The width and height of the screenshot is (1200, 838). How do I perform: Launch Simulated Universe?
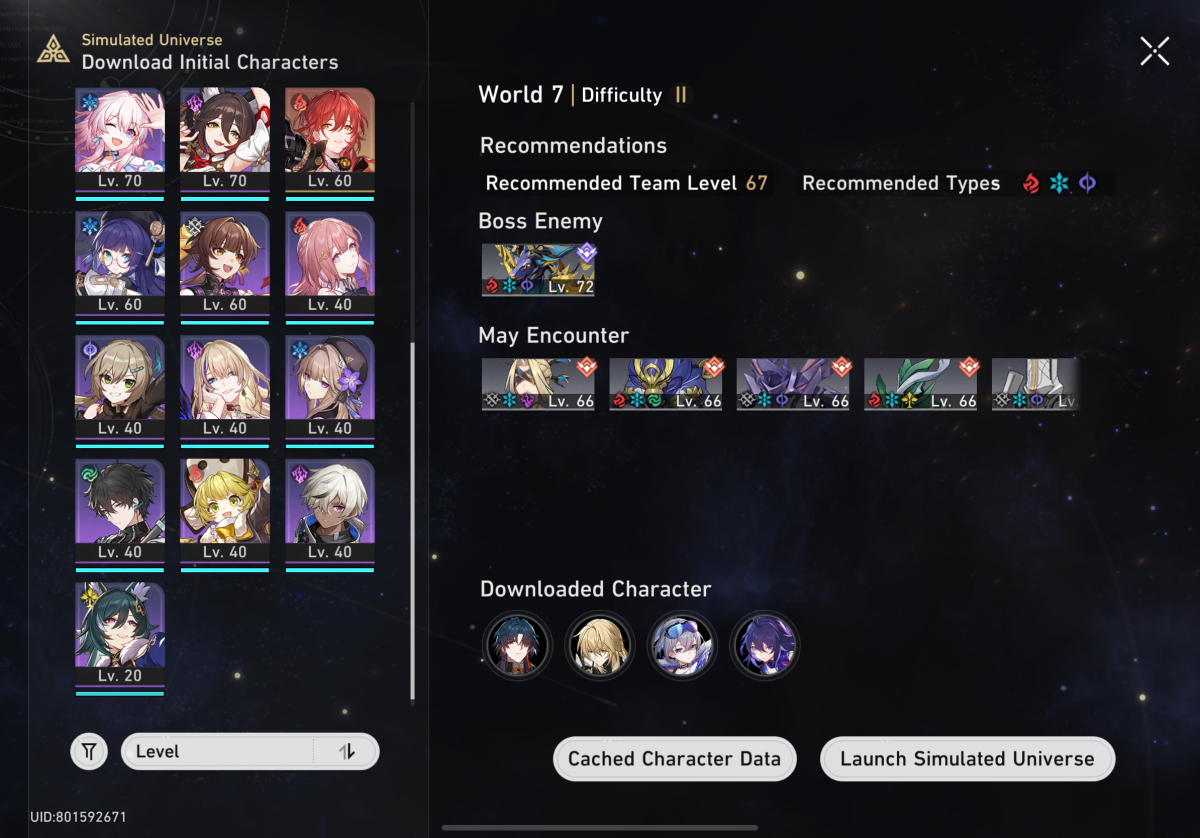(967, 759)
